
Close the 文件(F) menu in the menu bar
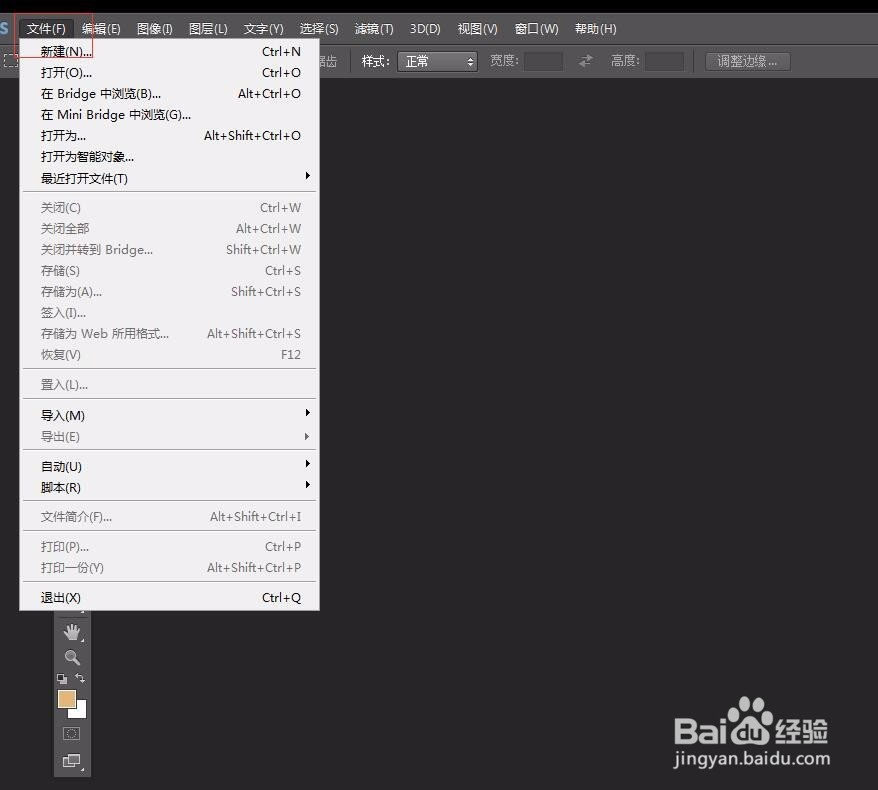tap(46, 29)
